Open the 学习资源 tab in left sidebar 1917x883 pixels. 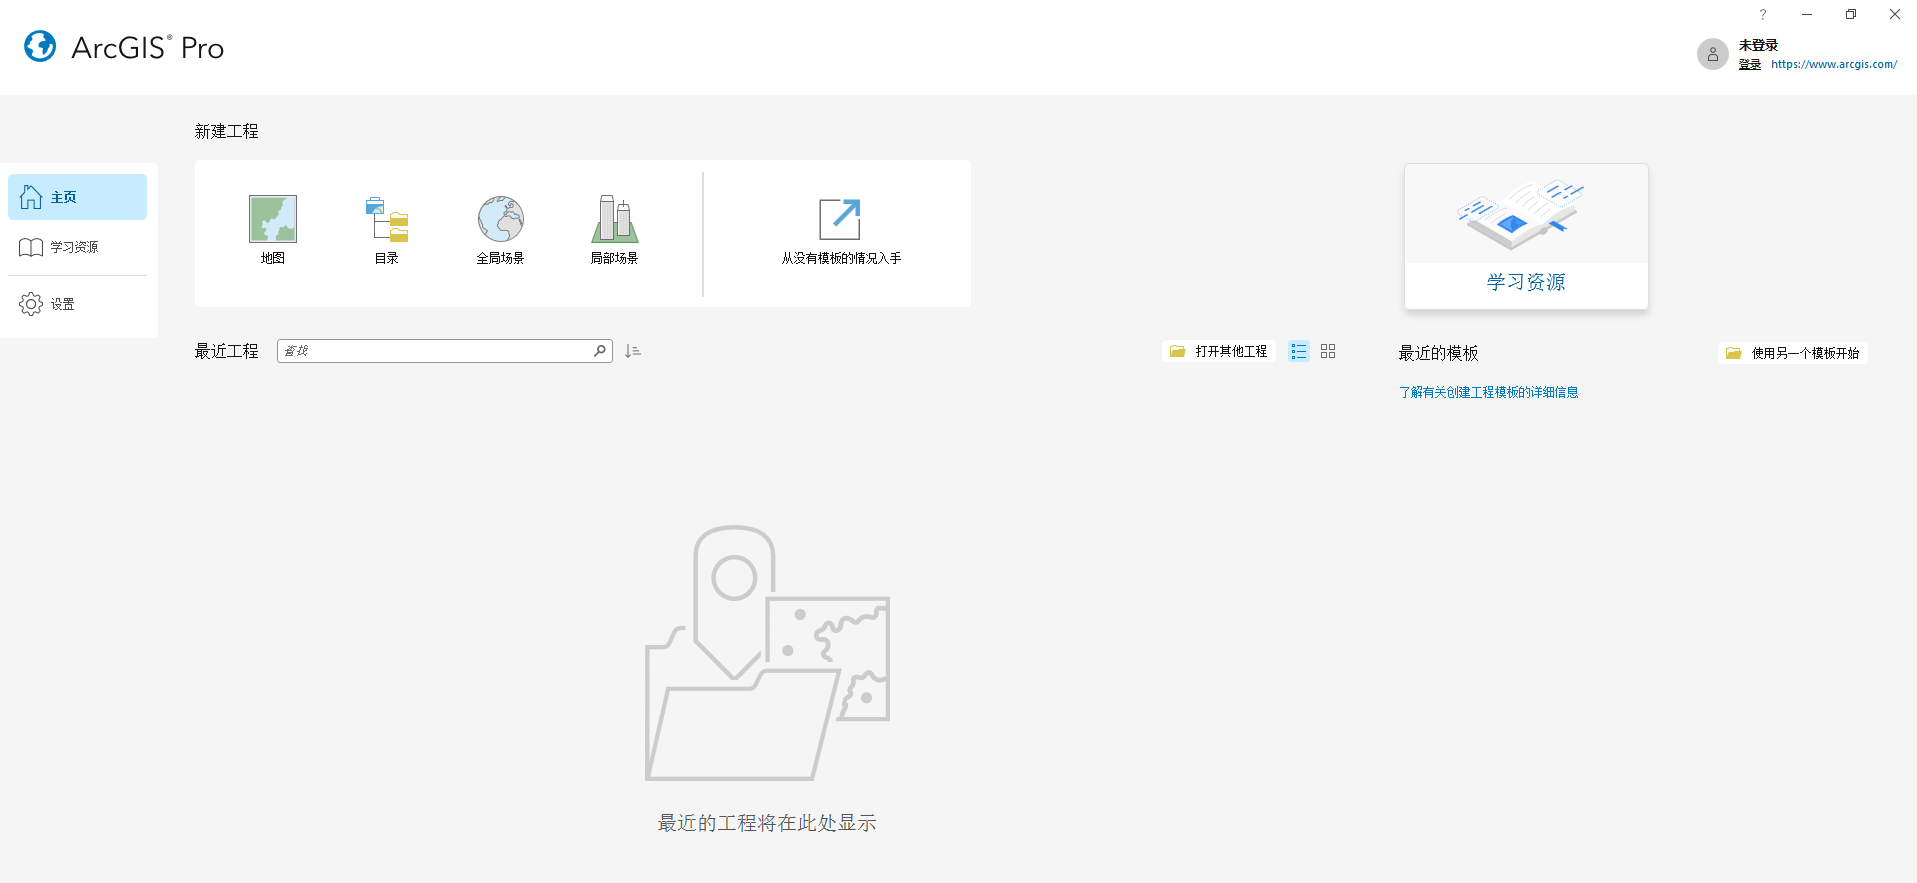point(77,247)
